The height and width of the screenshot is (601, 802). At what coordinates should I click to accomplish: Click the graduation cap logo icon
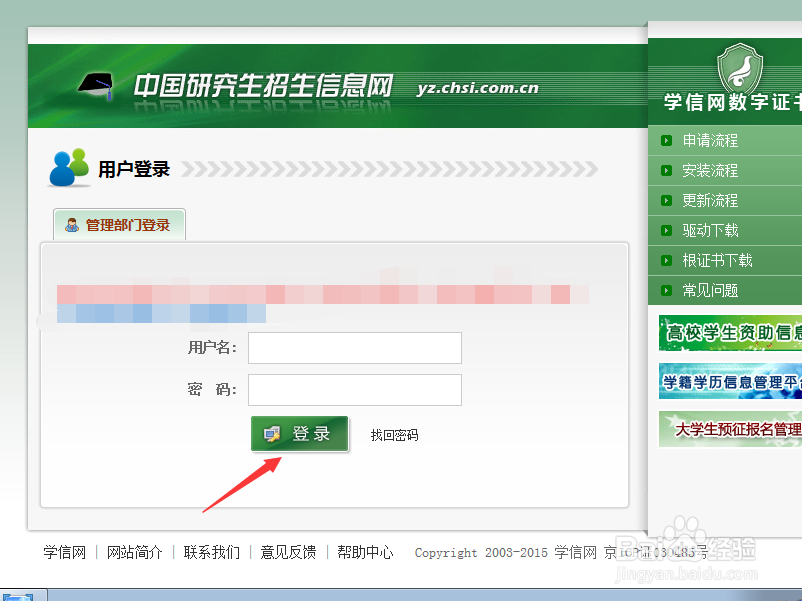pos(96,86)
